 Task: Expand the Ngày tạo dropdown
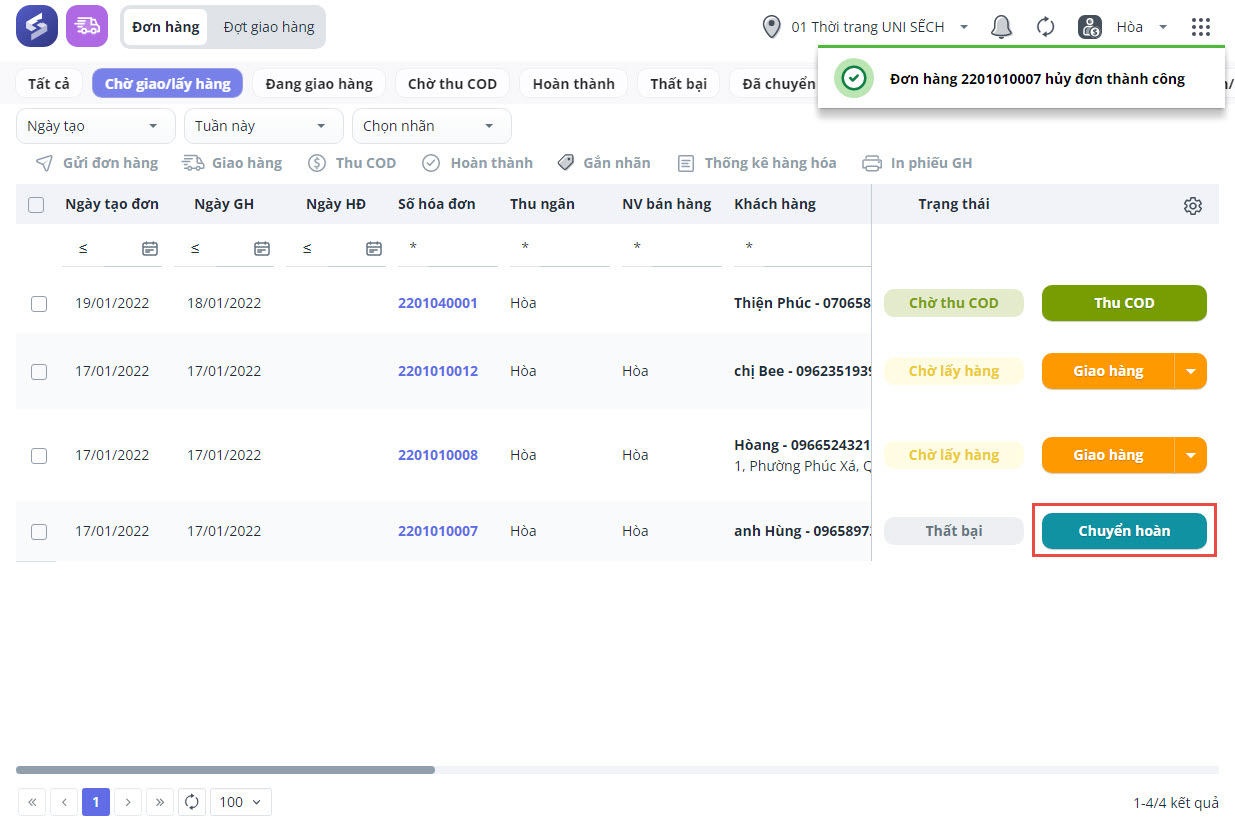pyautogui.click(x=92, y=126)
